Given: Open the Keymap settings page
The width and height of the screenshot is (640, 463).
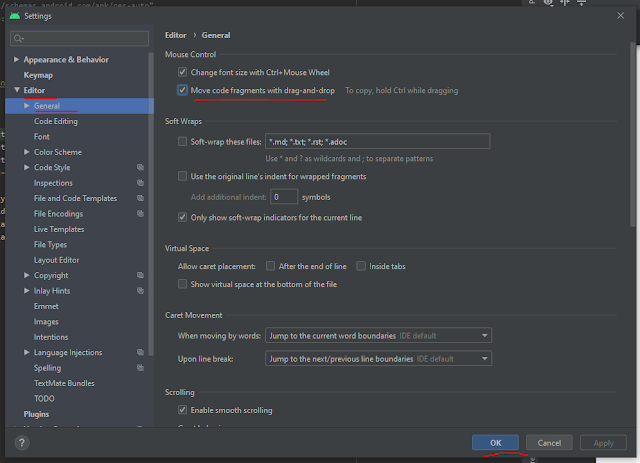Looking at the screenshot, I should tap(38, 75).
